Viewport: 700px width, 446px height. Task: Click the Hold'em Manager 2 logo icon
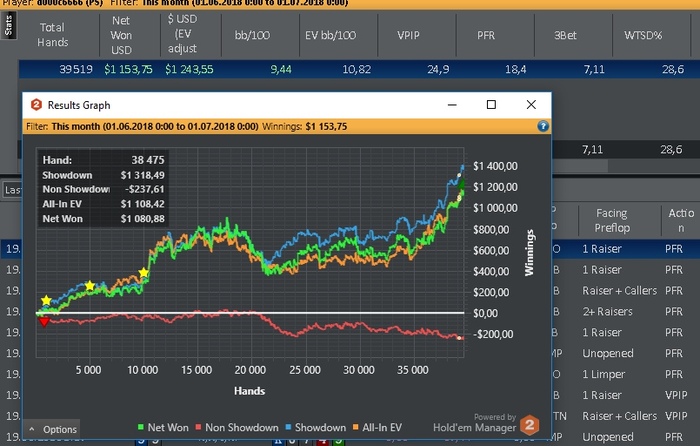pyautogui.click(x=529, y=425)
